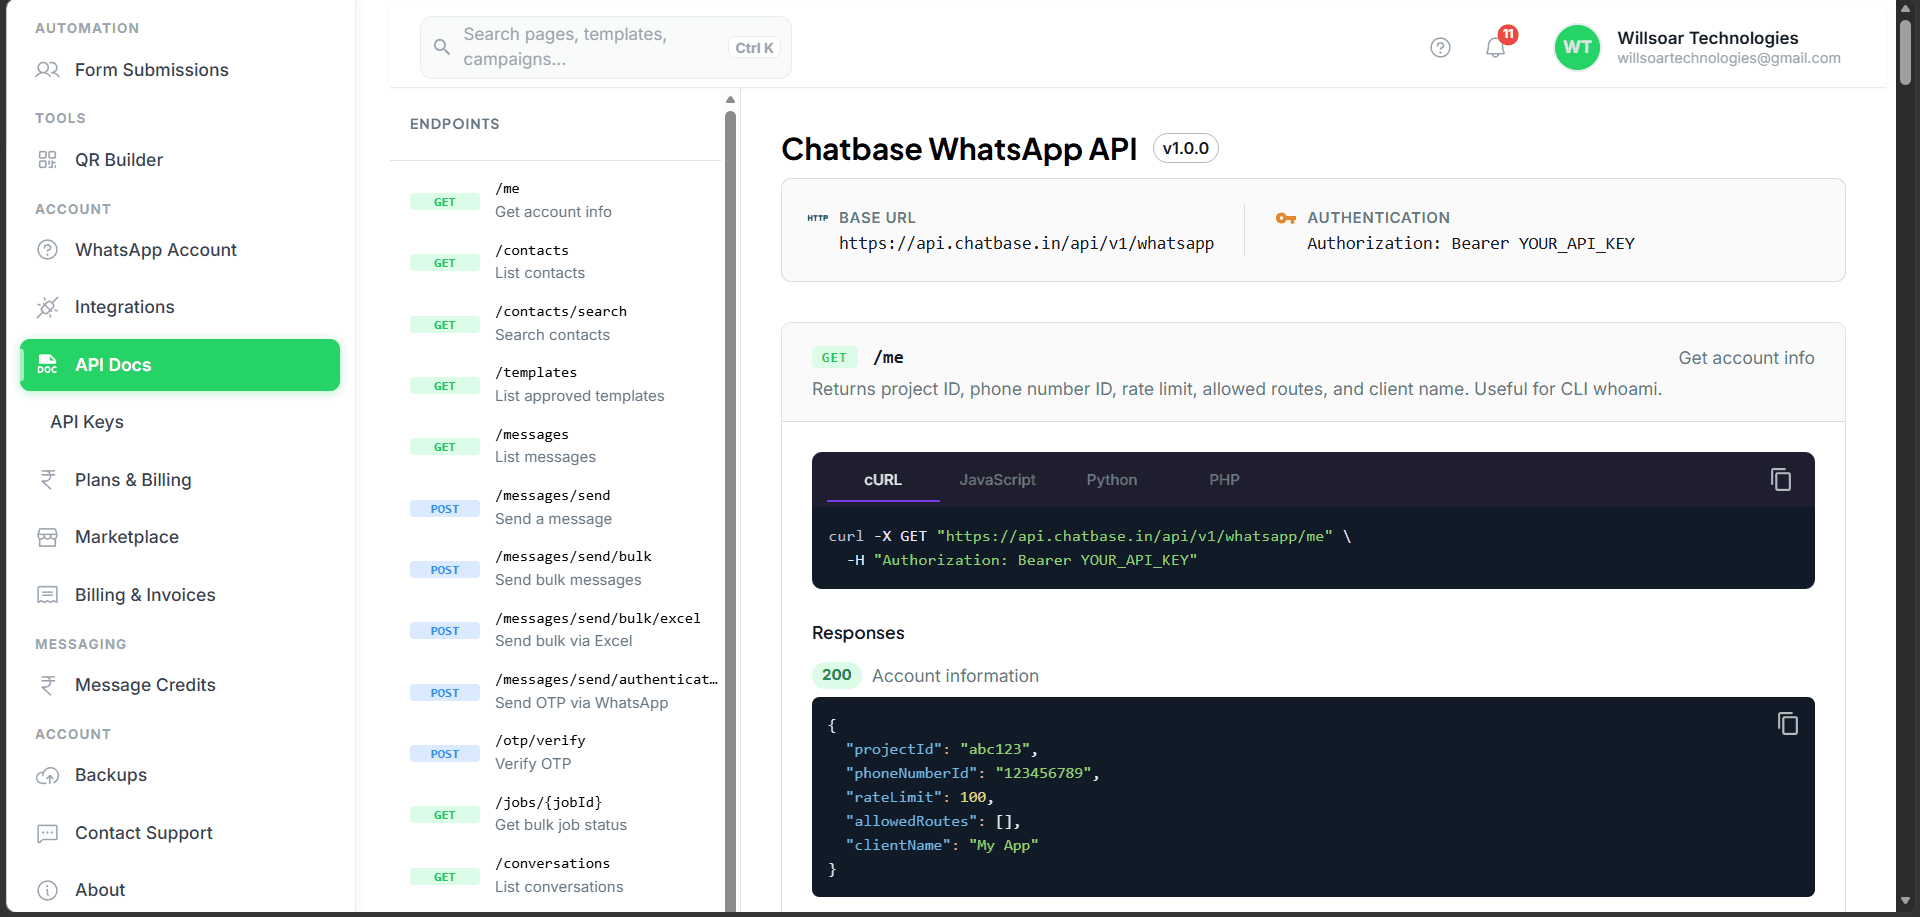Click the willsoartechnologies@gmail.com email text
The width and height of the screenshot is (1920, 917).
coord(1729,58)
